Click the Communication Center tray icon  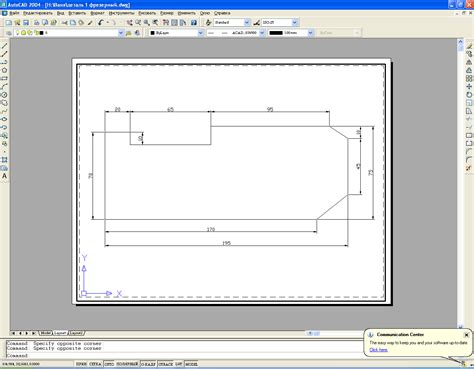pos(464,363)
